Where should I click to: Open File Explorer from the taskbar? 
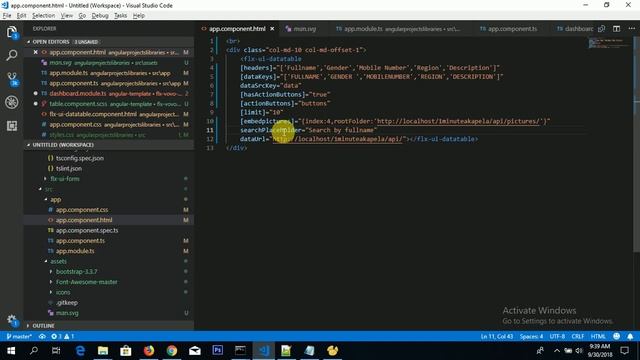[x=103, y=351]
